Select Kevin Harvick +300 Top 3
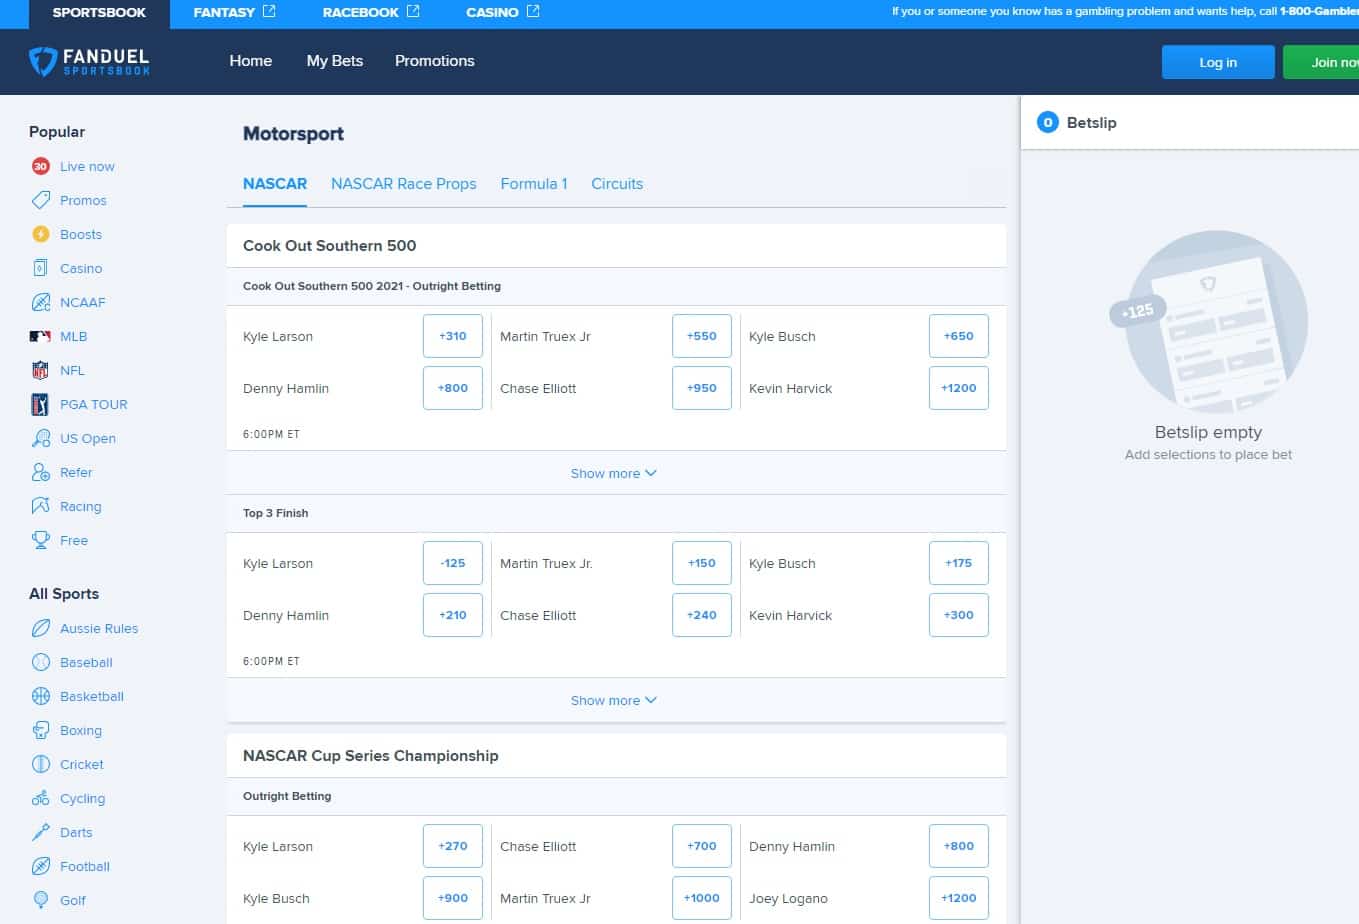Screen dimensions: 1359x924 point(959,615)
